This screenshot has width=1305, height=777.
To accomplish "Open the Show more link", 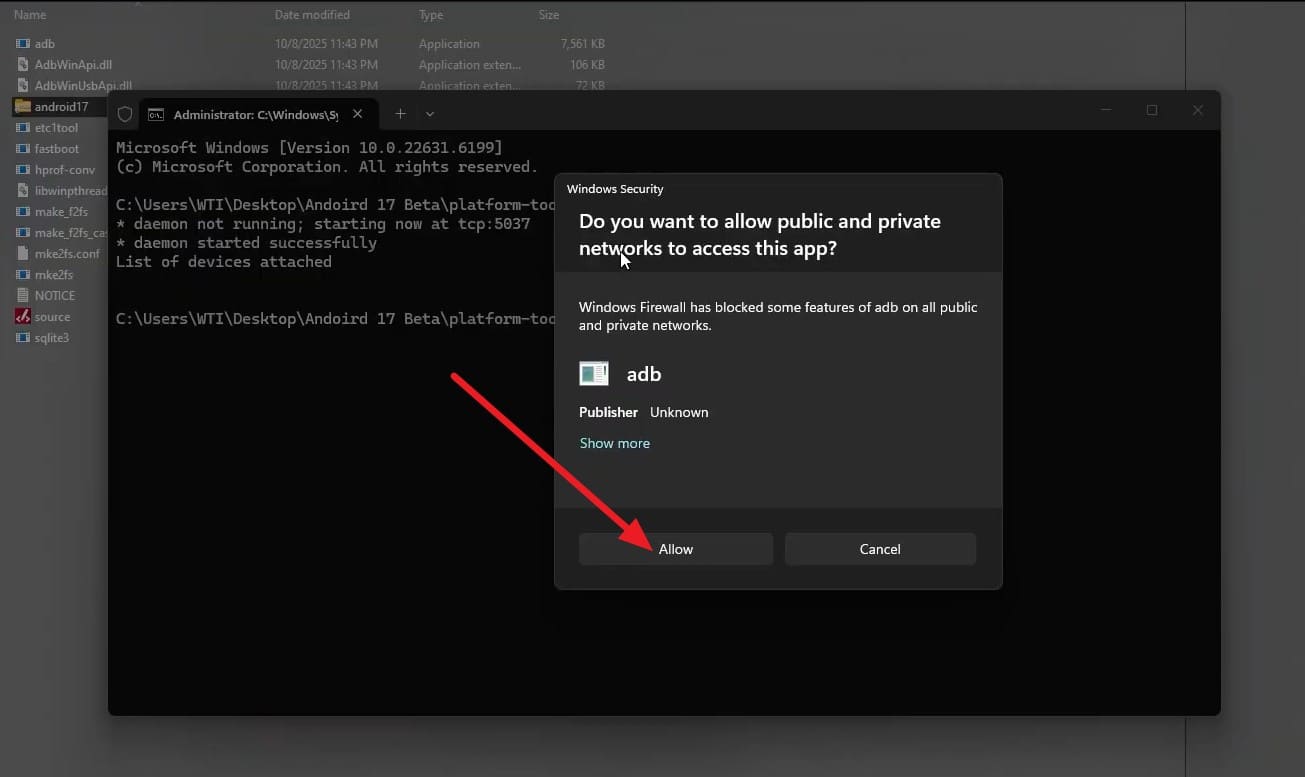I will pos(615,443).
